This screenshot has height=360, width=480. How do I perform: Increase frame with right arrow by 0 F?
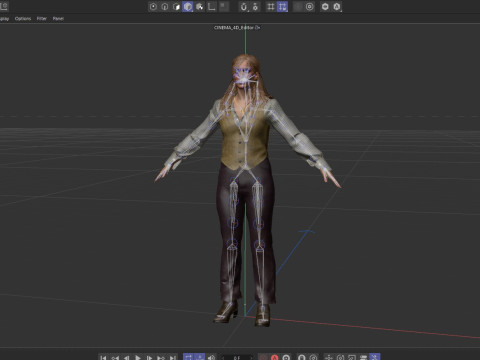(x=251, y=358)
